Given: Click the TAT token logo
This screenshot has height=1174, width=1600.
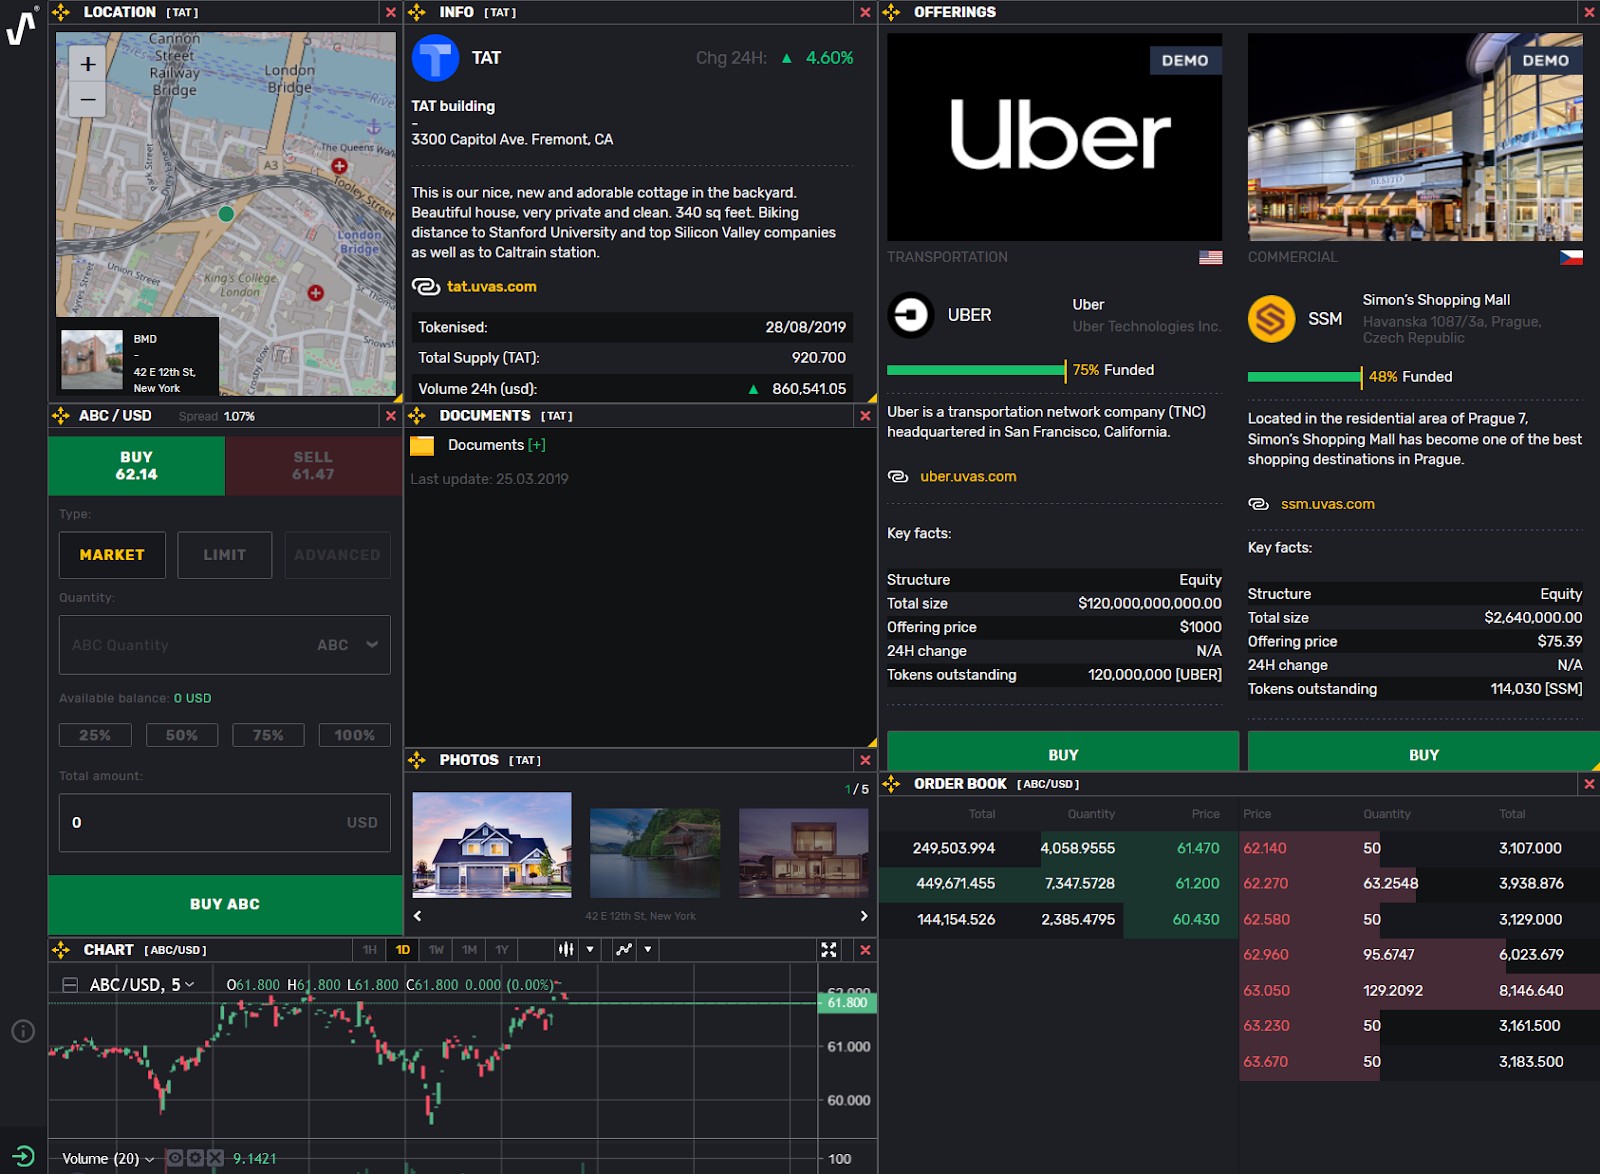Looking at the screenshot, I should click(x=435, y=58).
